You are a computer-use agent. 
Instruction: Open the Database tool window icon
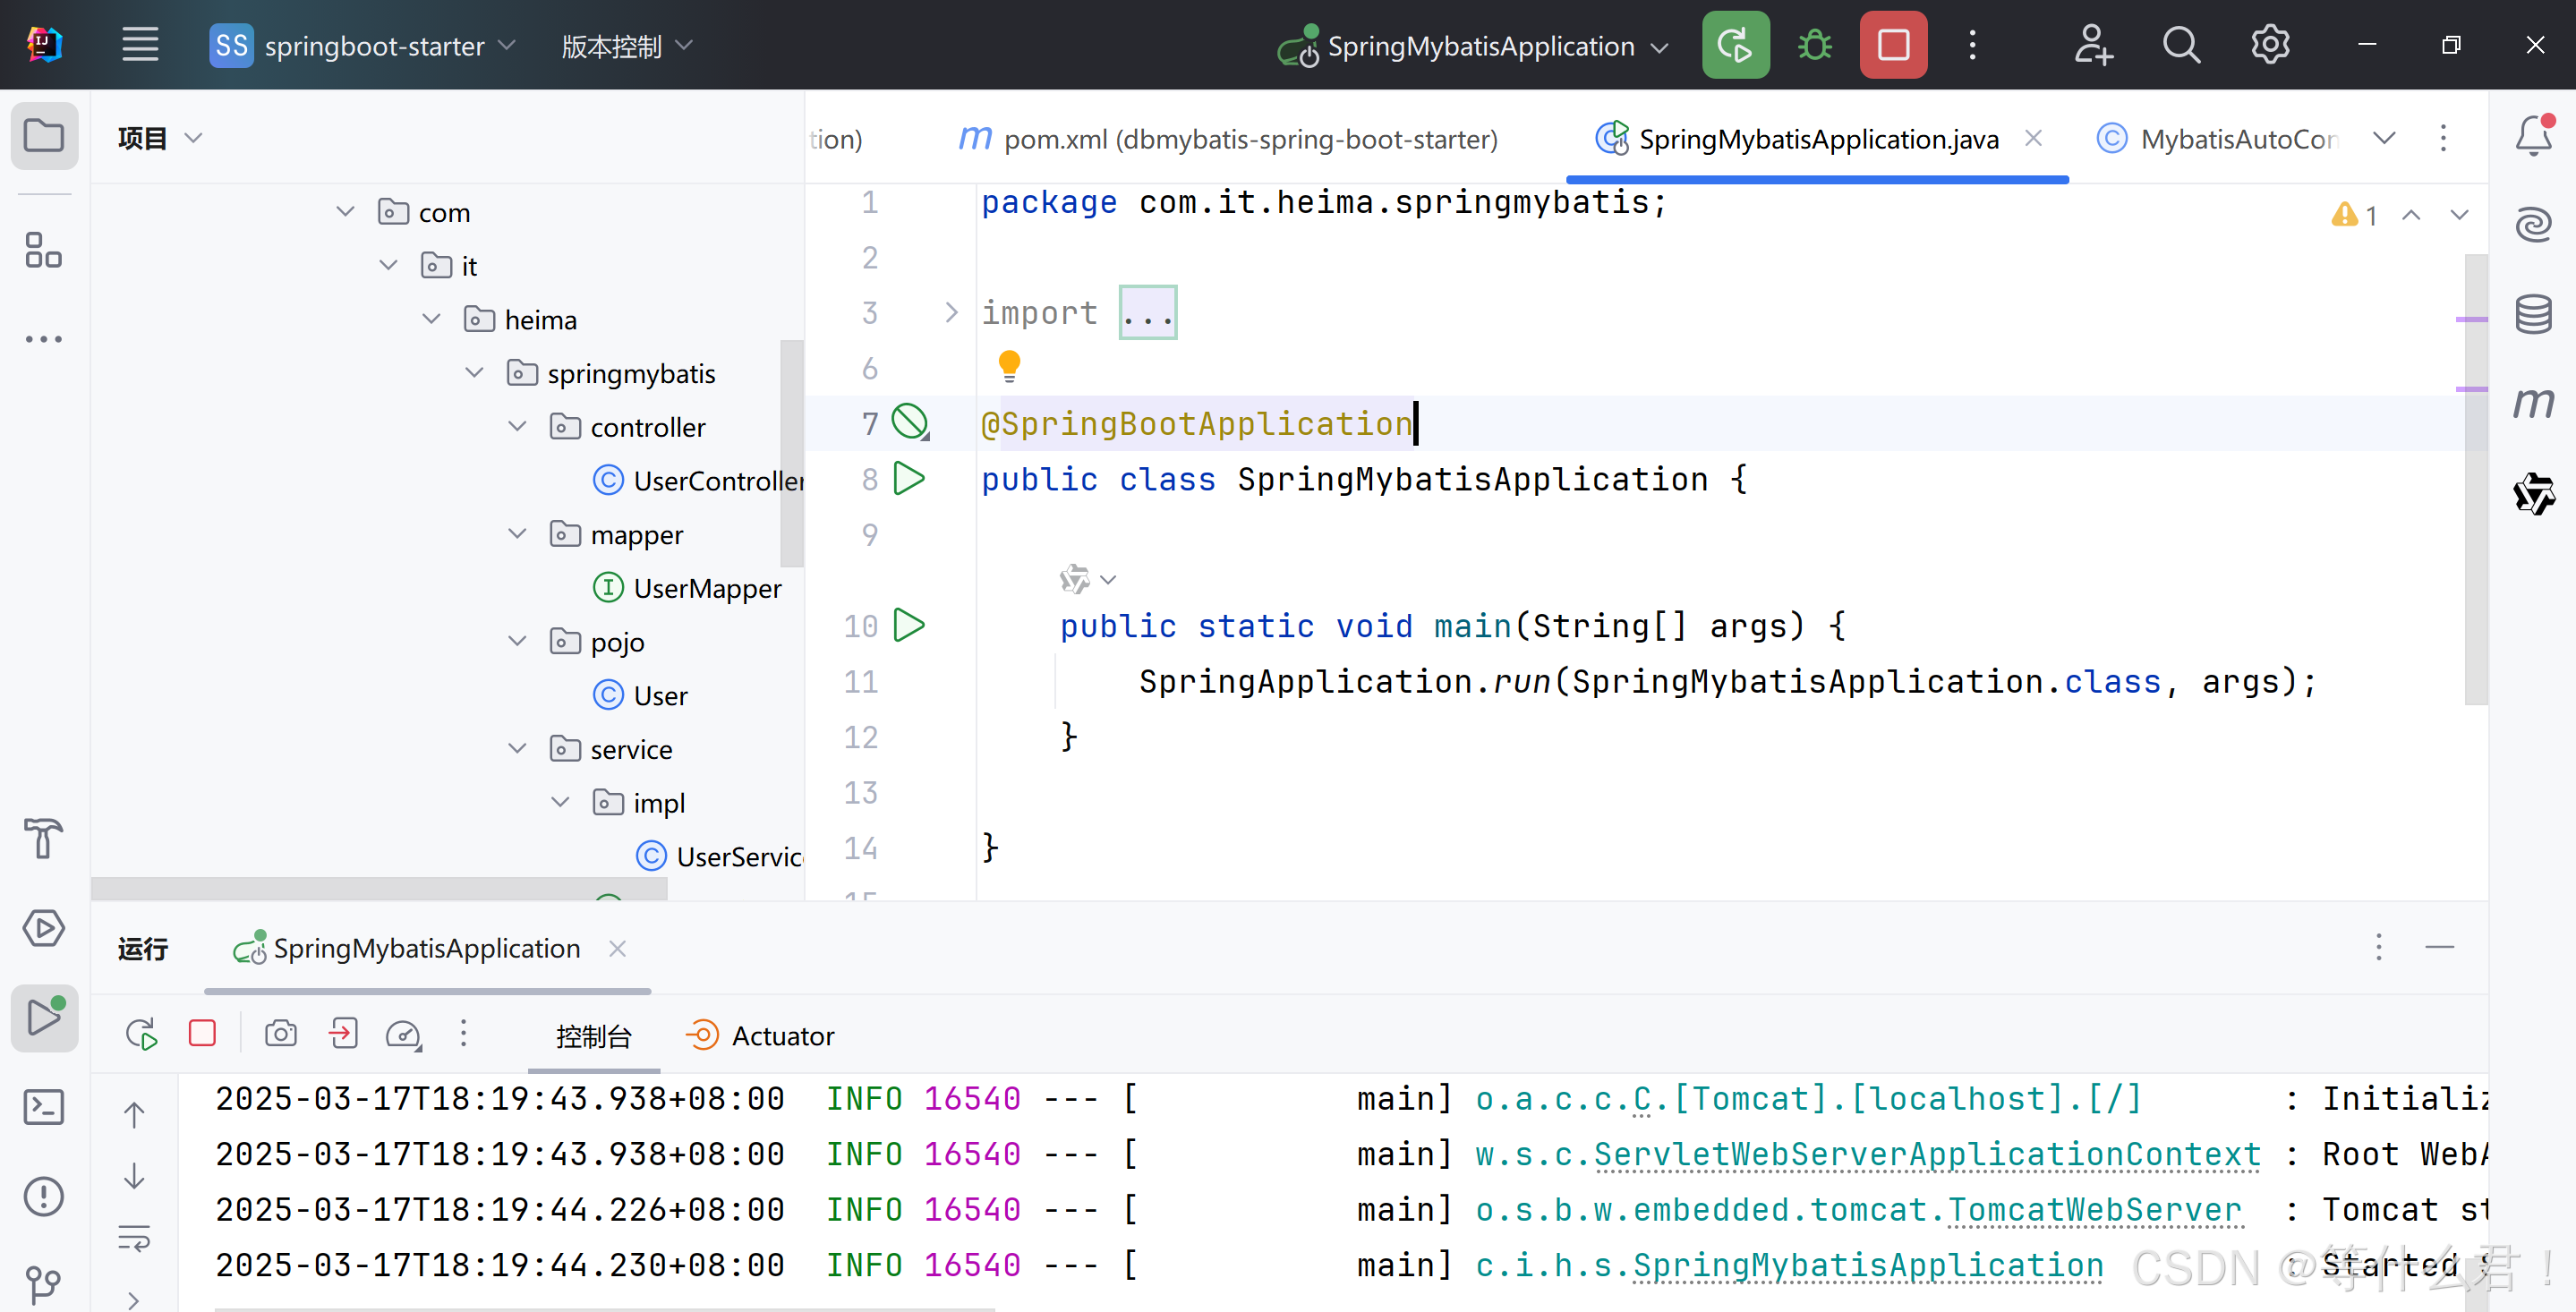[x=2533, y=314]
